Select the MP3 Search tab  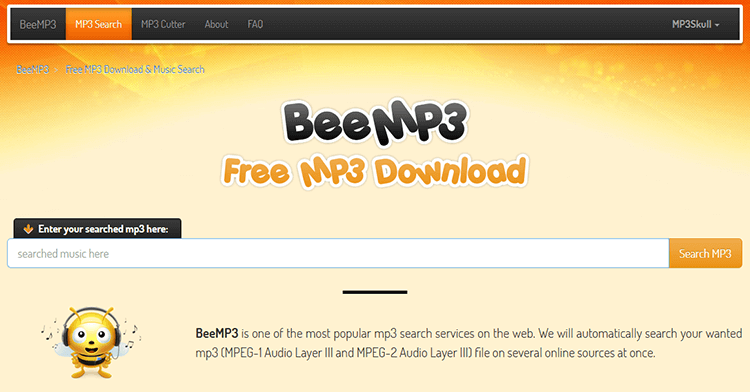tap(99, 24)
